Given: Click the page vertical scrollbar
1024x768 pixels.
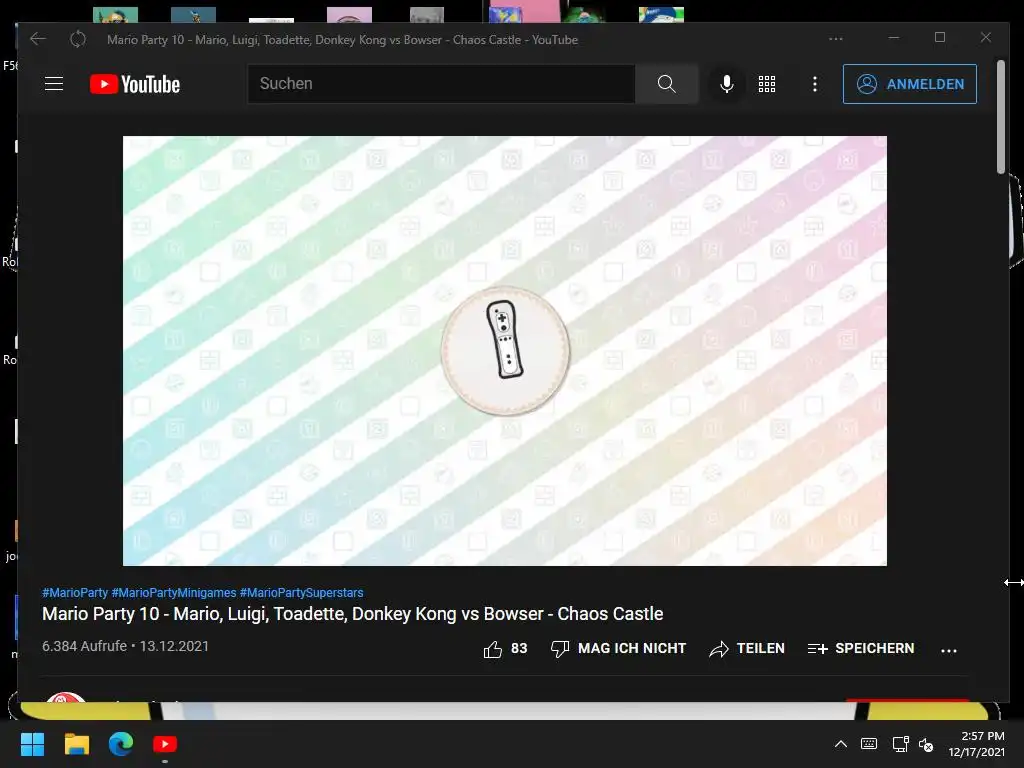Looking at the screenshot, I should (x=1000, y=118).
